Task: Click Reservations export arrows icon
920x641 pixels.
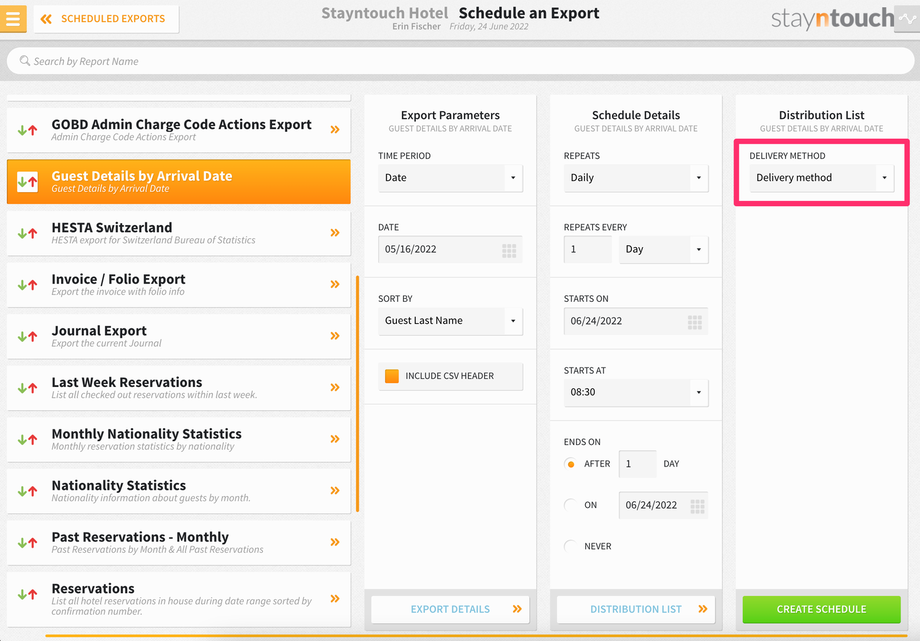Action: tap(28, 595)
